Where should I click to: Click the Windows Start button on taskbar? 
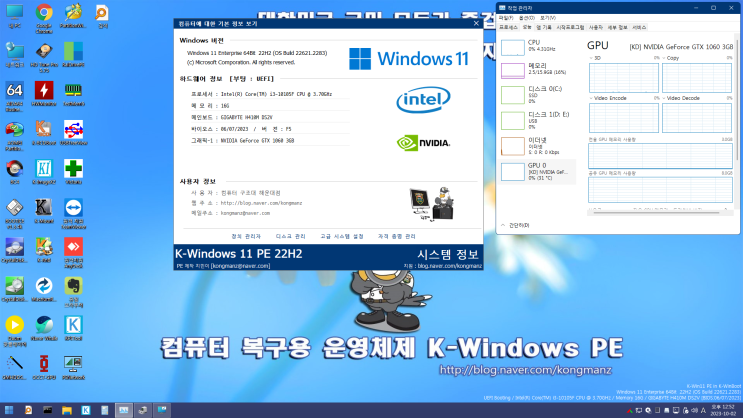tap(9, 410)
